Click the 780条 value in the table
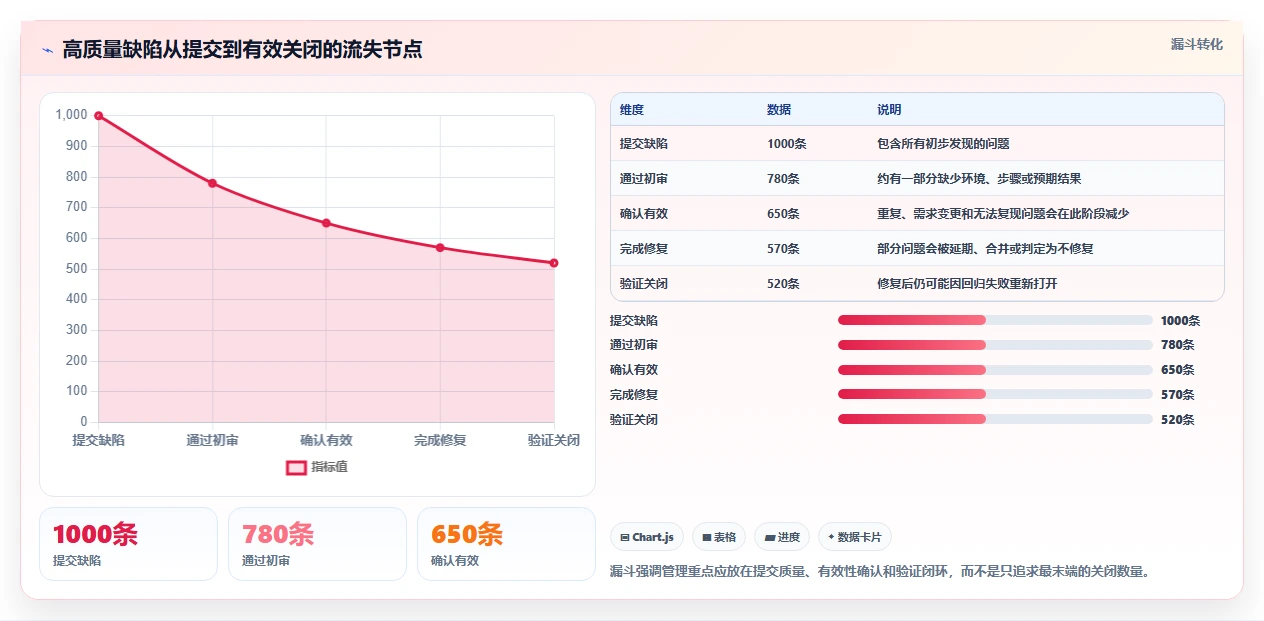 click(x=783, y=179)
